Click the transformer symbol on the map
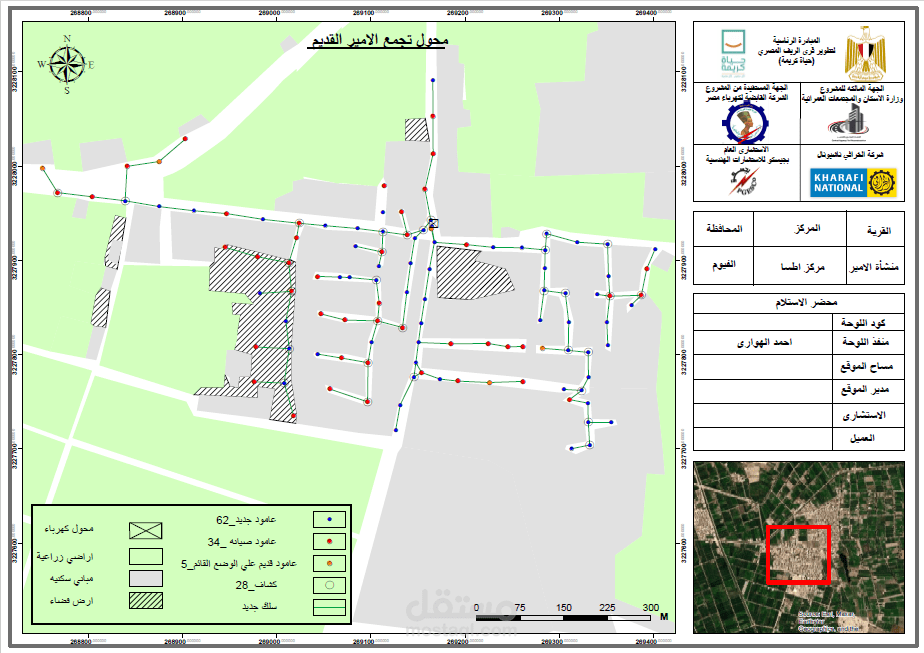This screenshot has height=653, width=924. tap(434, 223)
